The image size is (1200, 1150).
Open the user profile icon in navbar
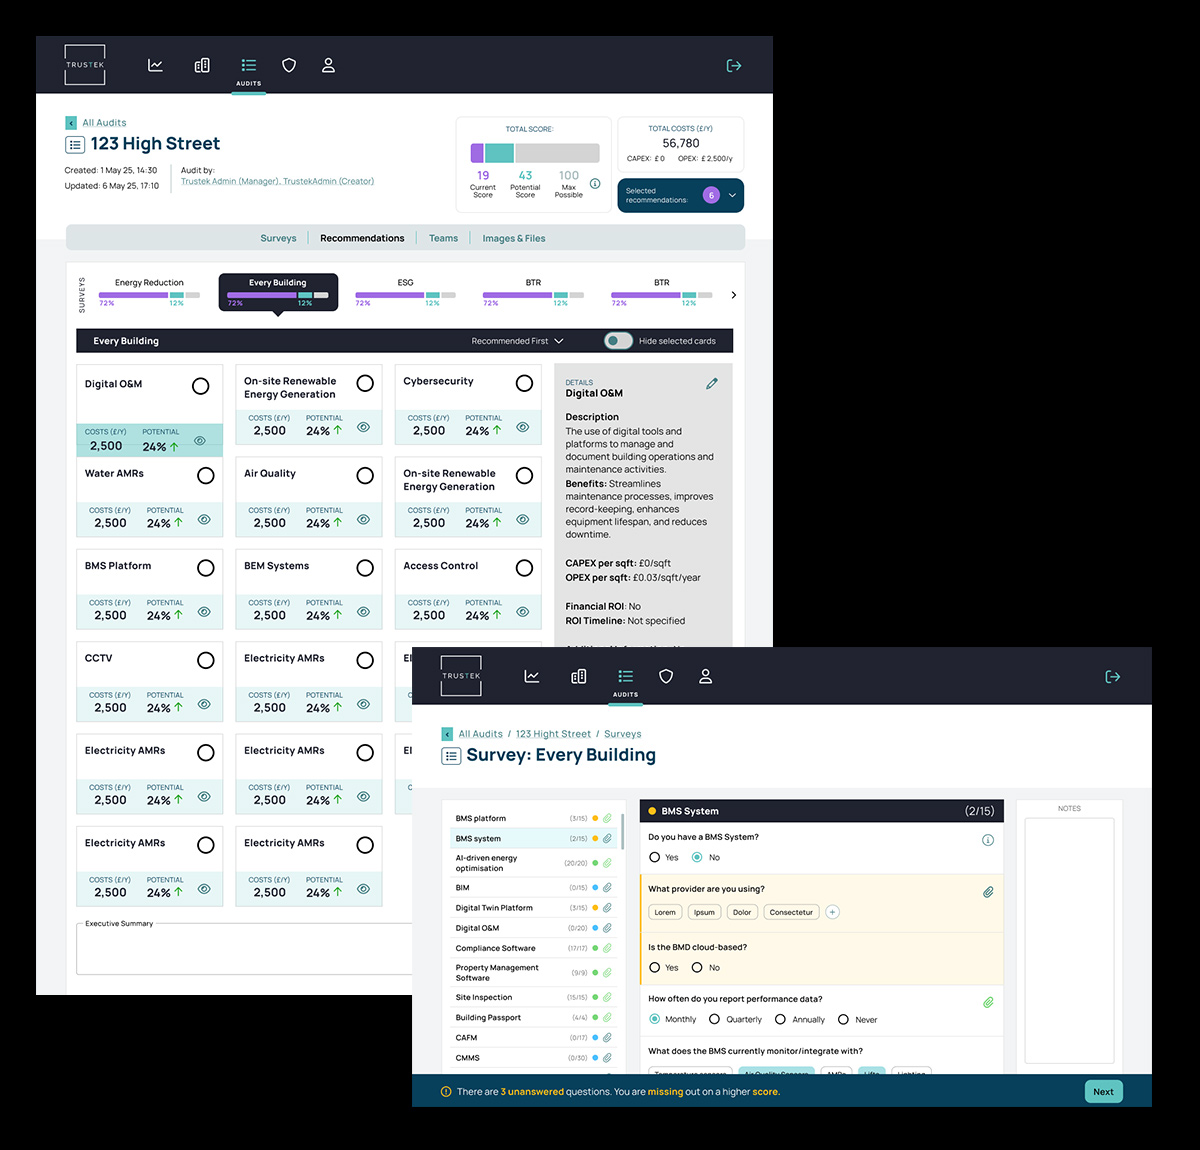click(328, 64)
